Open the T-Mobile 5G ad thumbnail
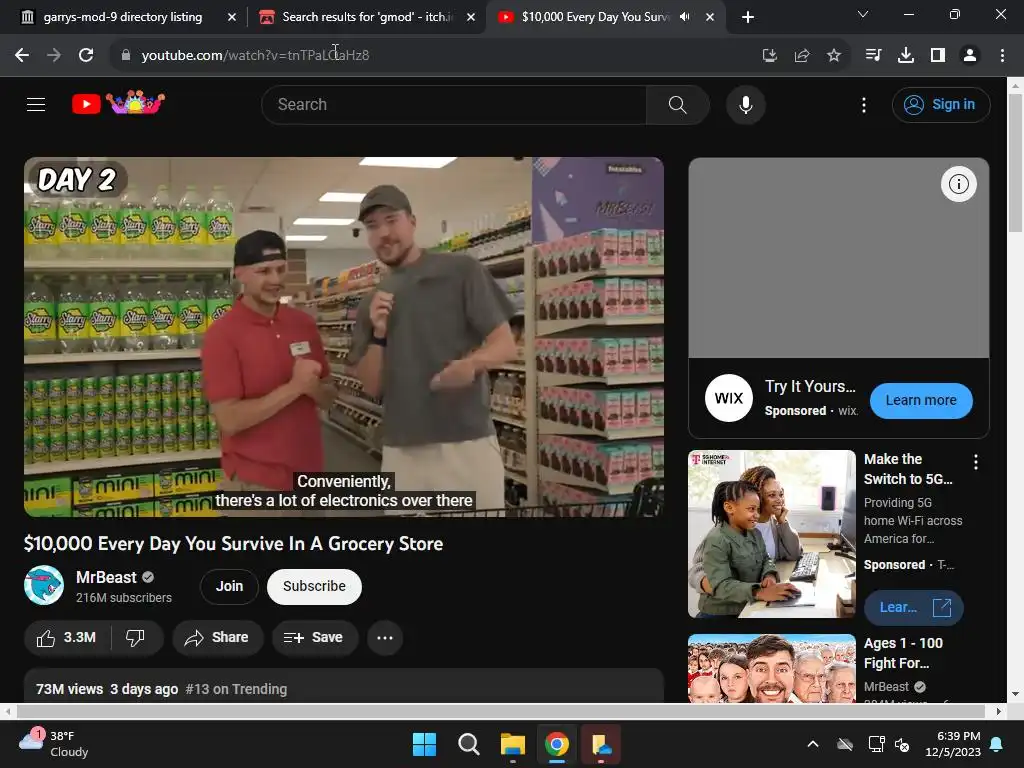The image size is (1024, 768). 771,534
